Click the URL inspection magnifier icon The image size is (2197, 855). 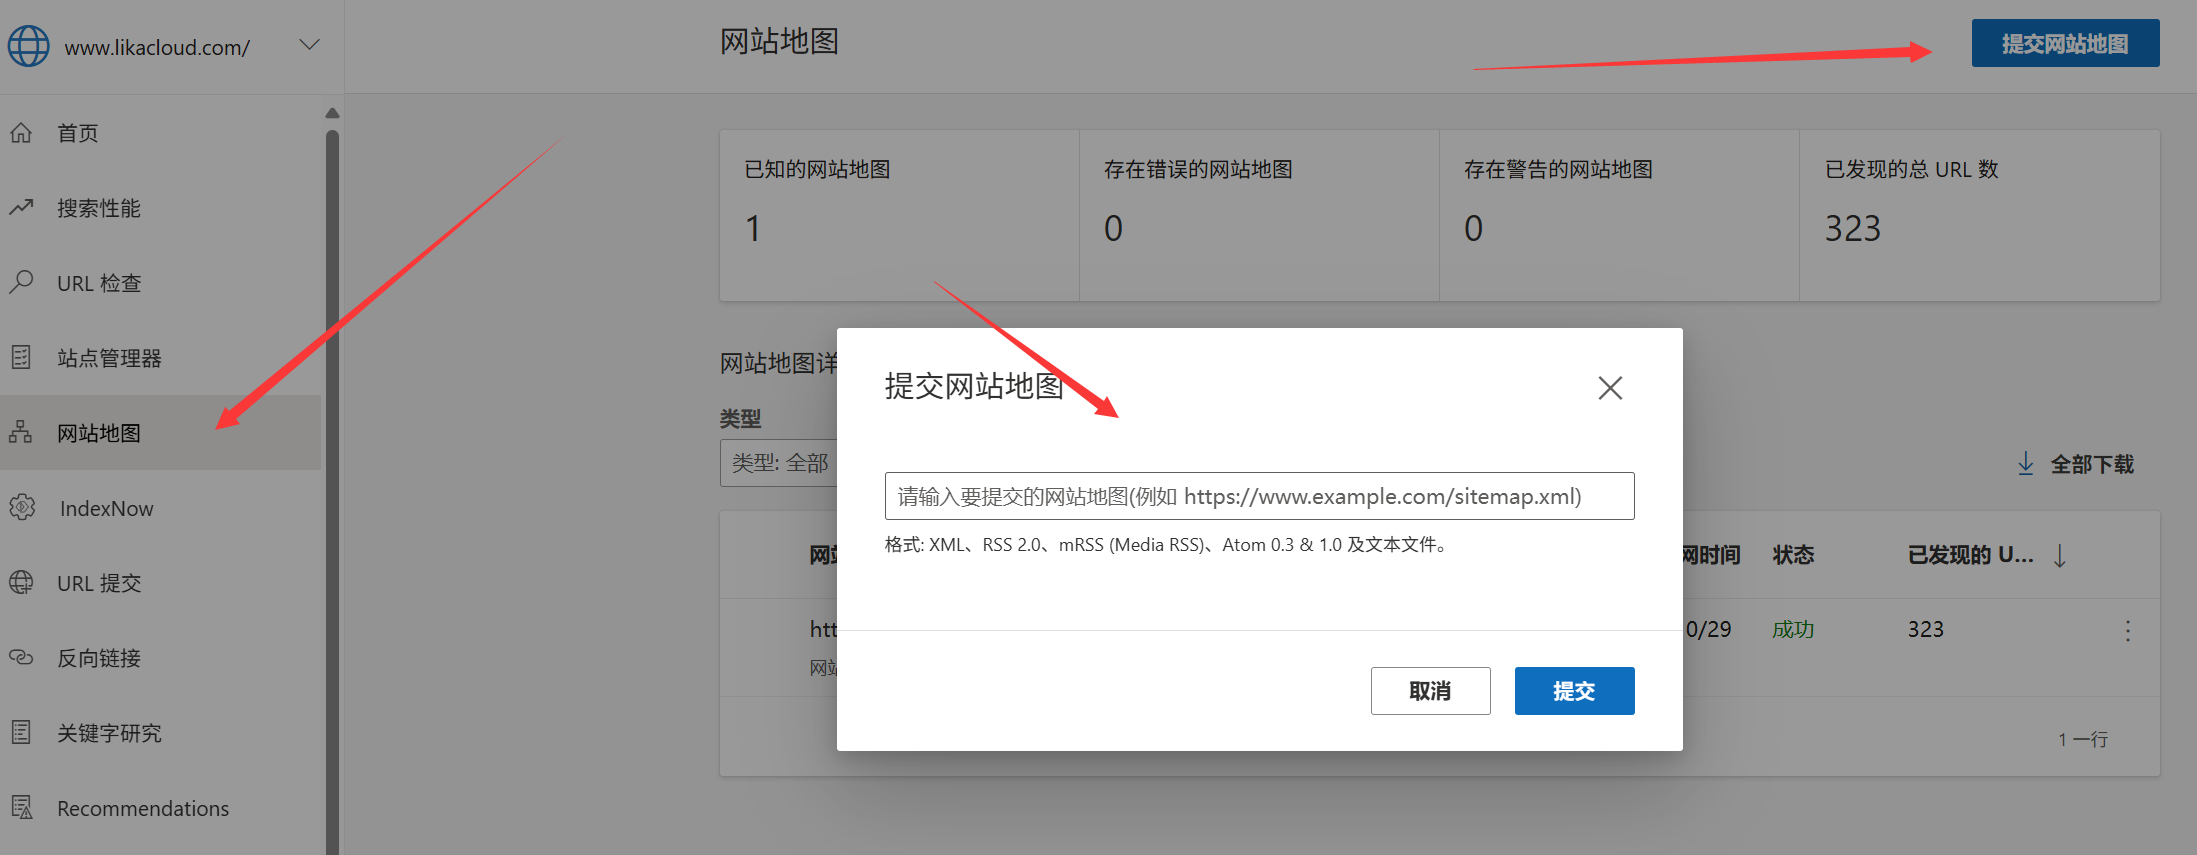pyautogui.click(x=21, y=282)
